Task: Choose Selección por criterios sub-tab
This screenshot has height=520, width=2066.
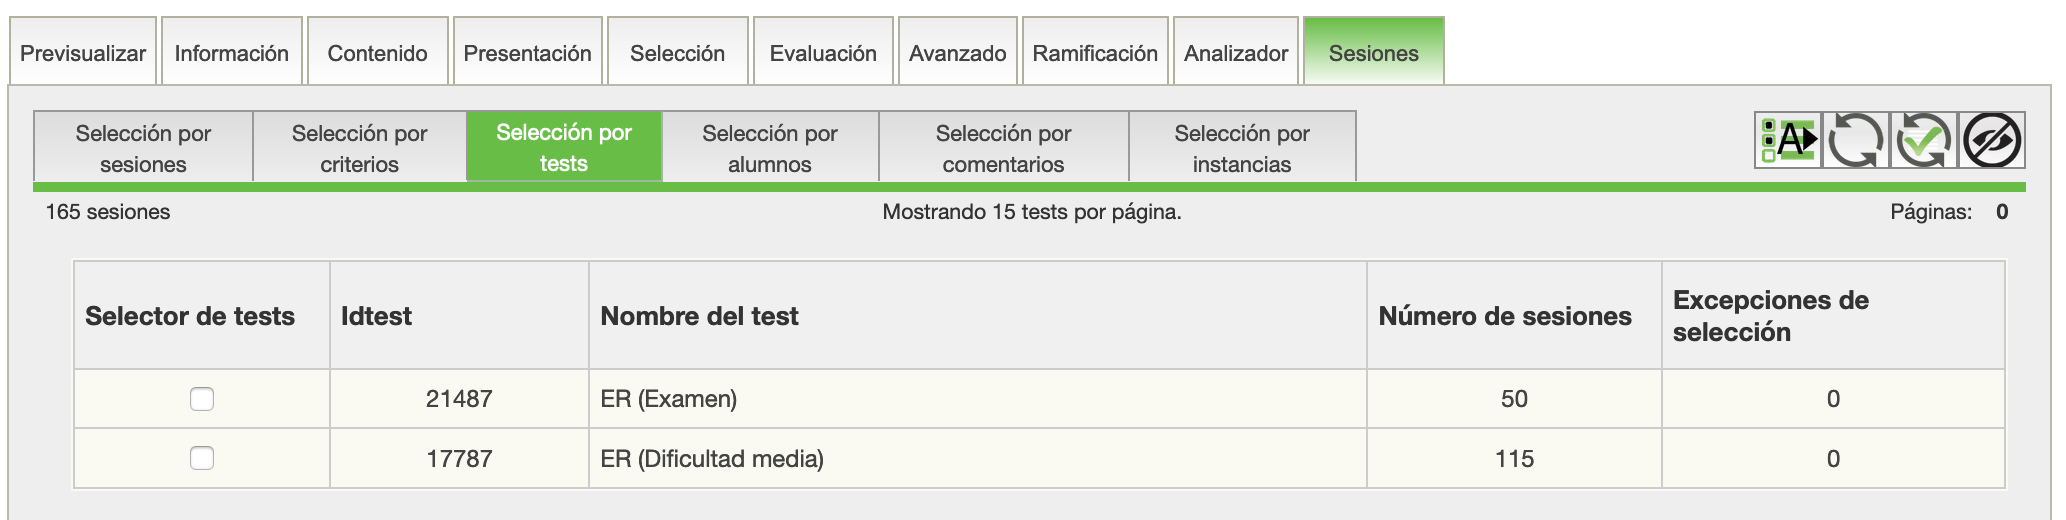Action: coord(359,148)
